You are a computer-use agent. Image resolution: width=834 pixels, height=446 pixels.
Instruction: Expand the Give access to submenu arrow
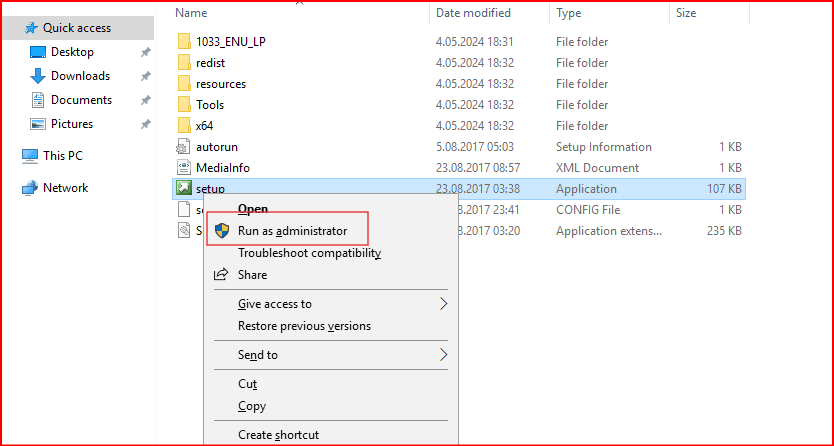[443, 304]
